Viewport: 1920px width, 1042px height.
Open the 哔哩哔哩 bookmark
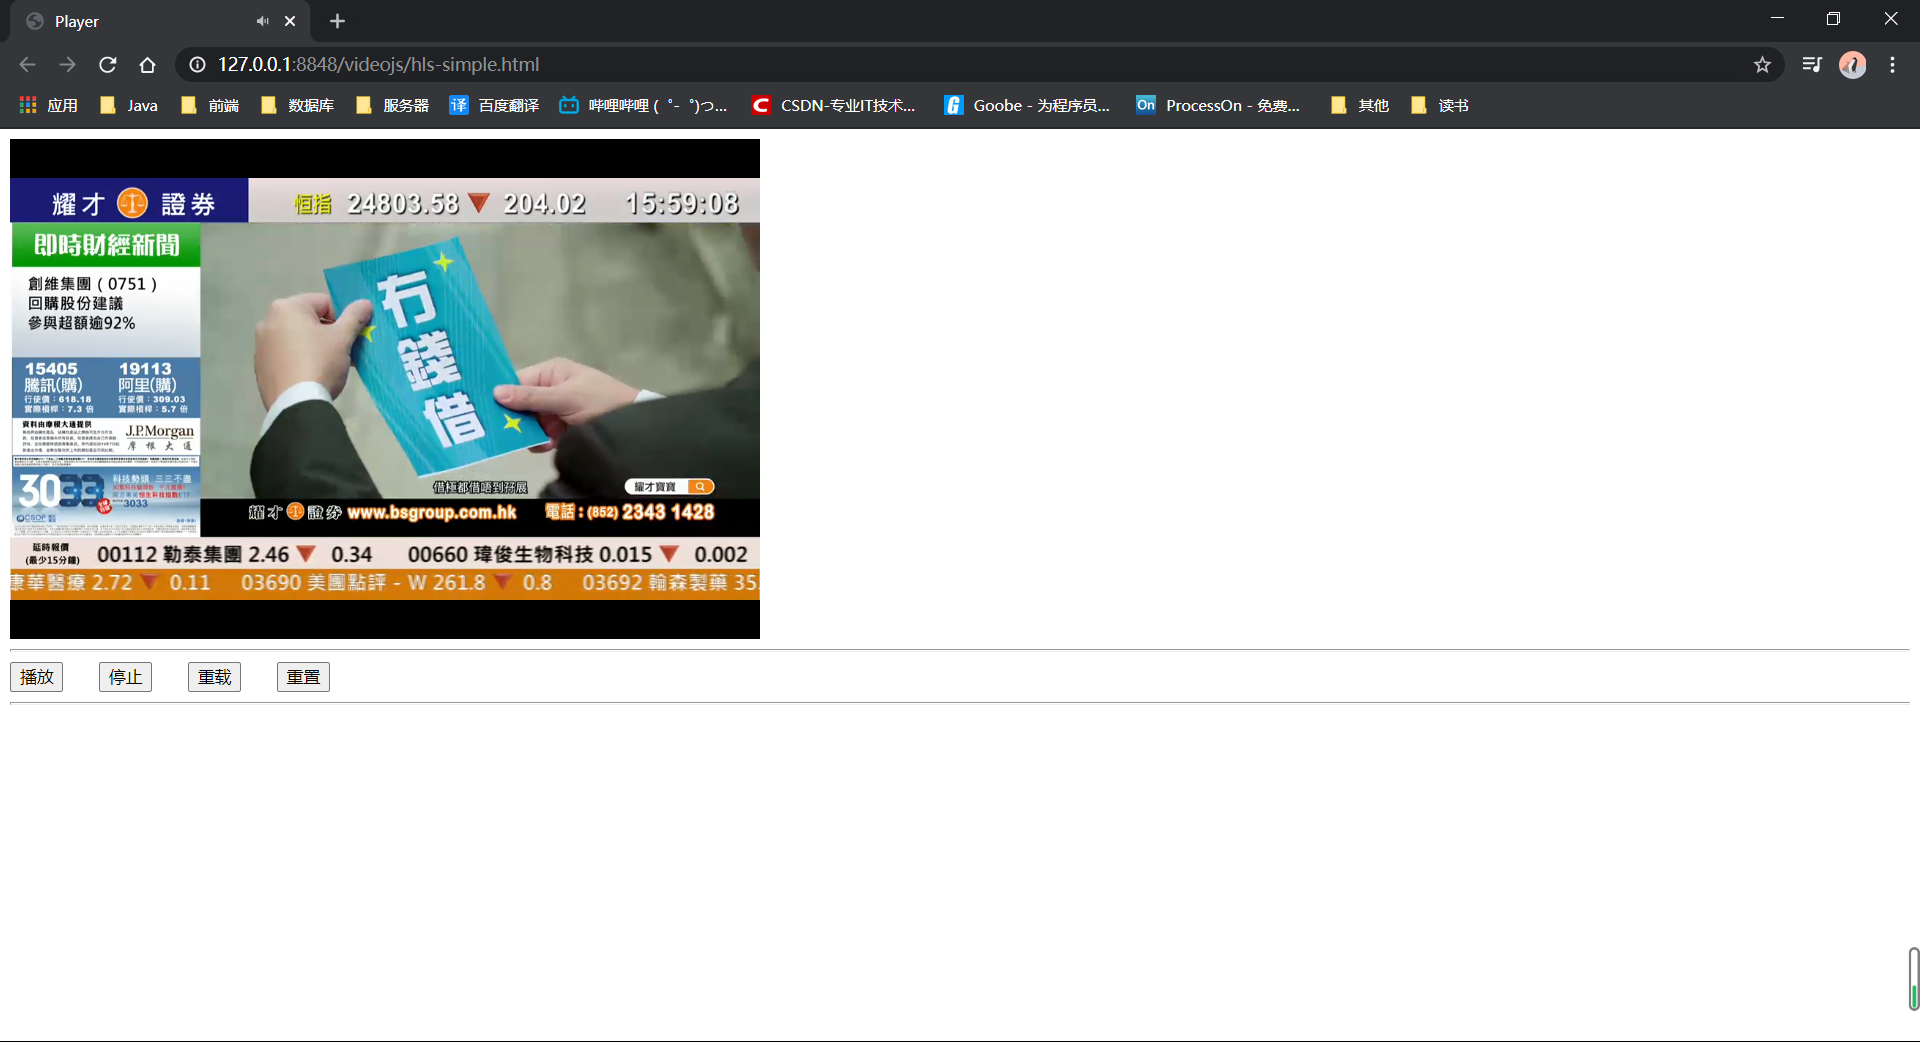tap(643, 105)
